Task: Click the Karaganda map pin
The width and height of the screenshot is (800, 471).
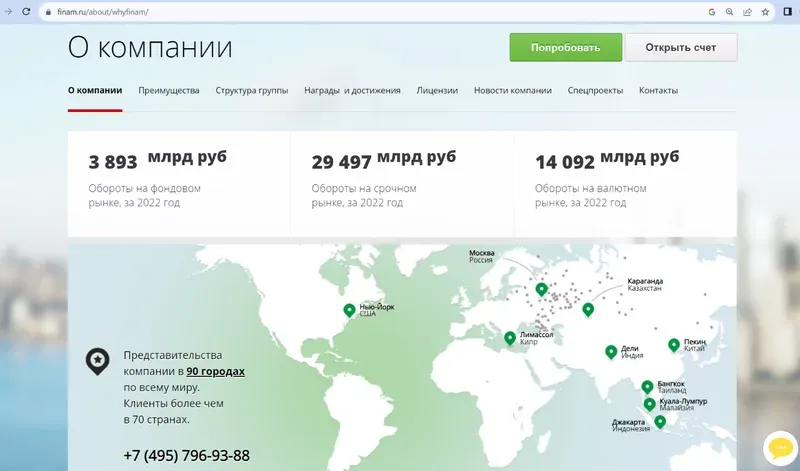Action: click(x=588, y=310)
